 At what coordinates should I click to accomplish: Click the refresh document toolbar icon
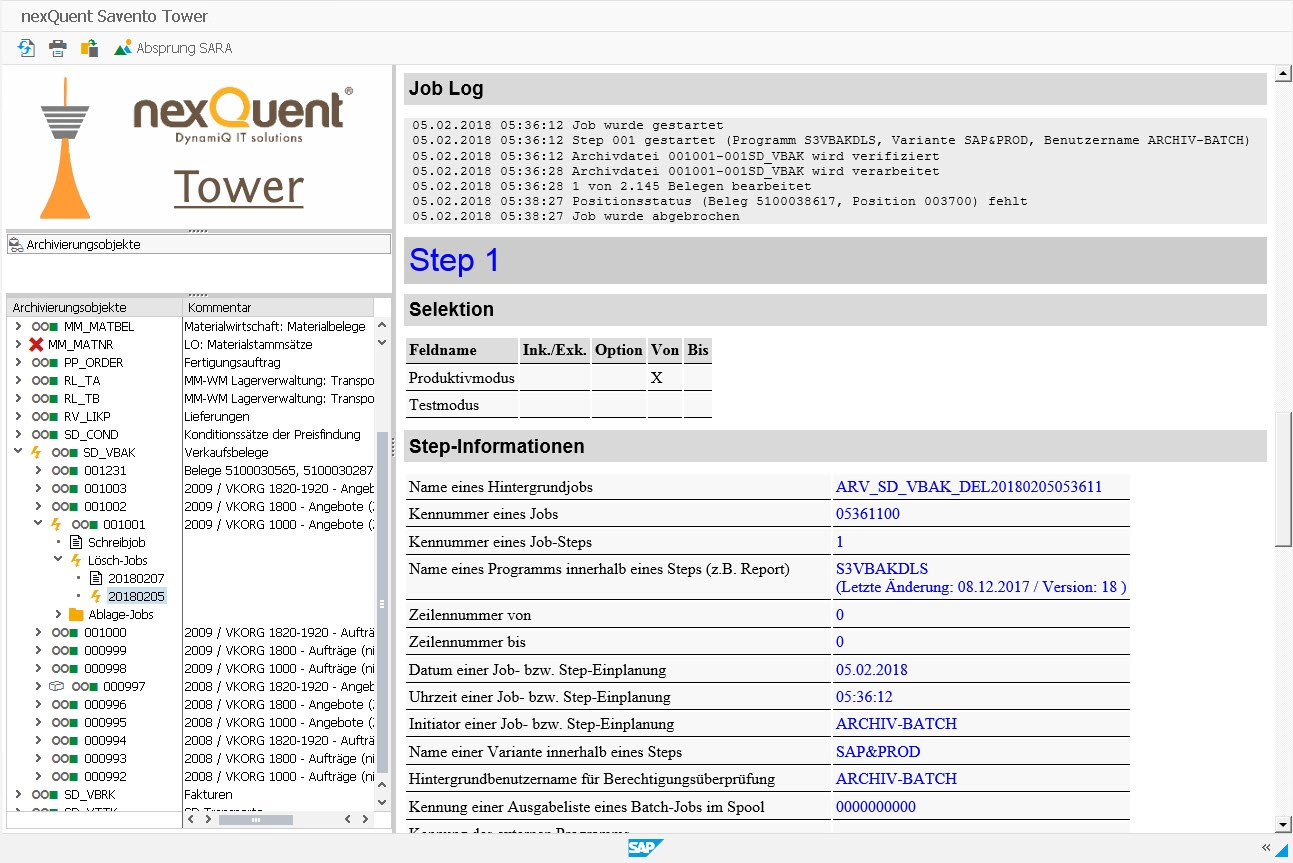click(x=27, y=47)
